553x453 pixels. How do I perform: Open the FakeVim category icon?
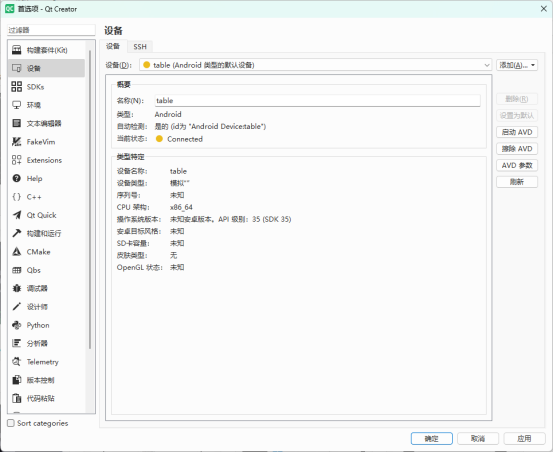[17, 141]
